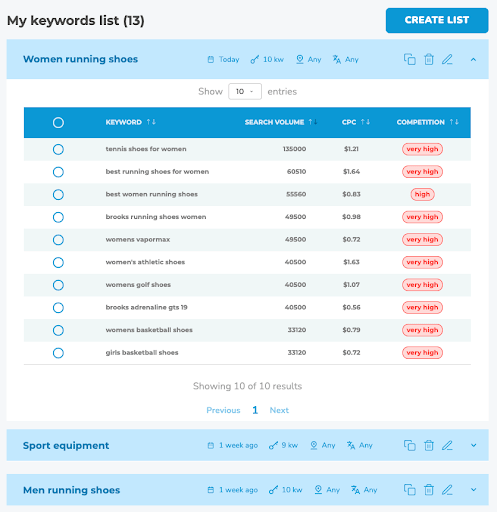Collapse the Women running shoes list

coord(473,60)
